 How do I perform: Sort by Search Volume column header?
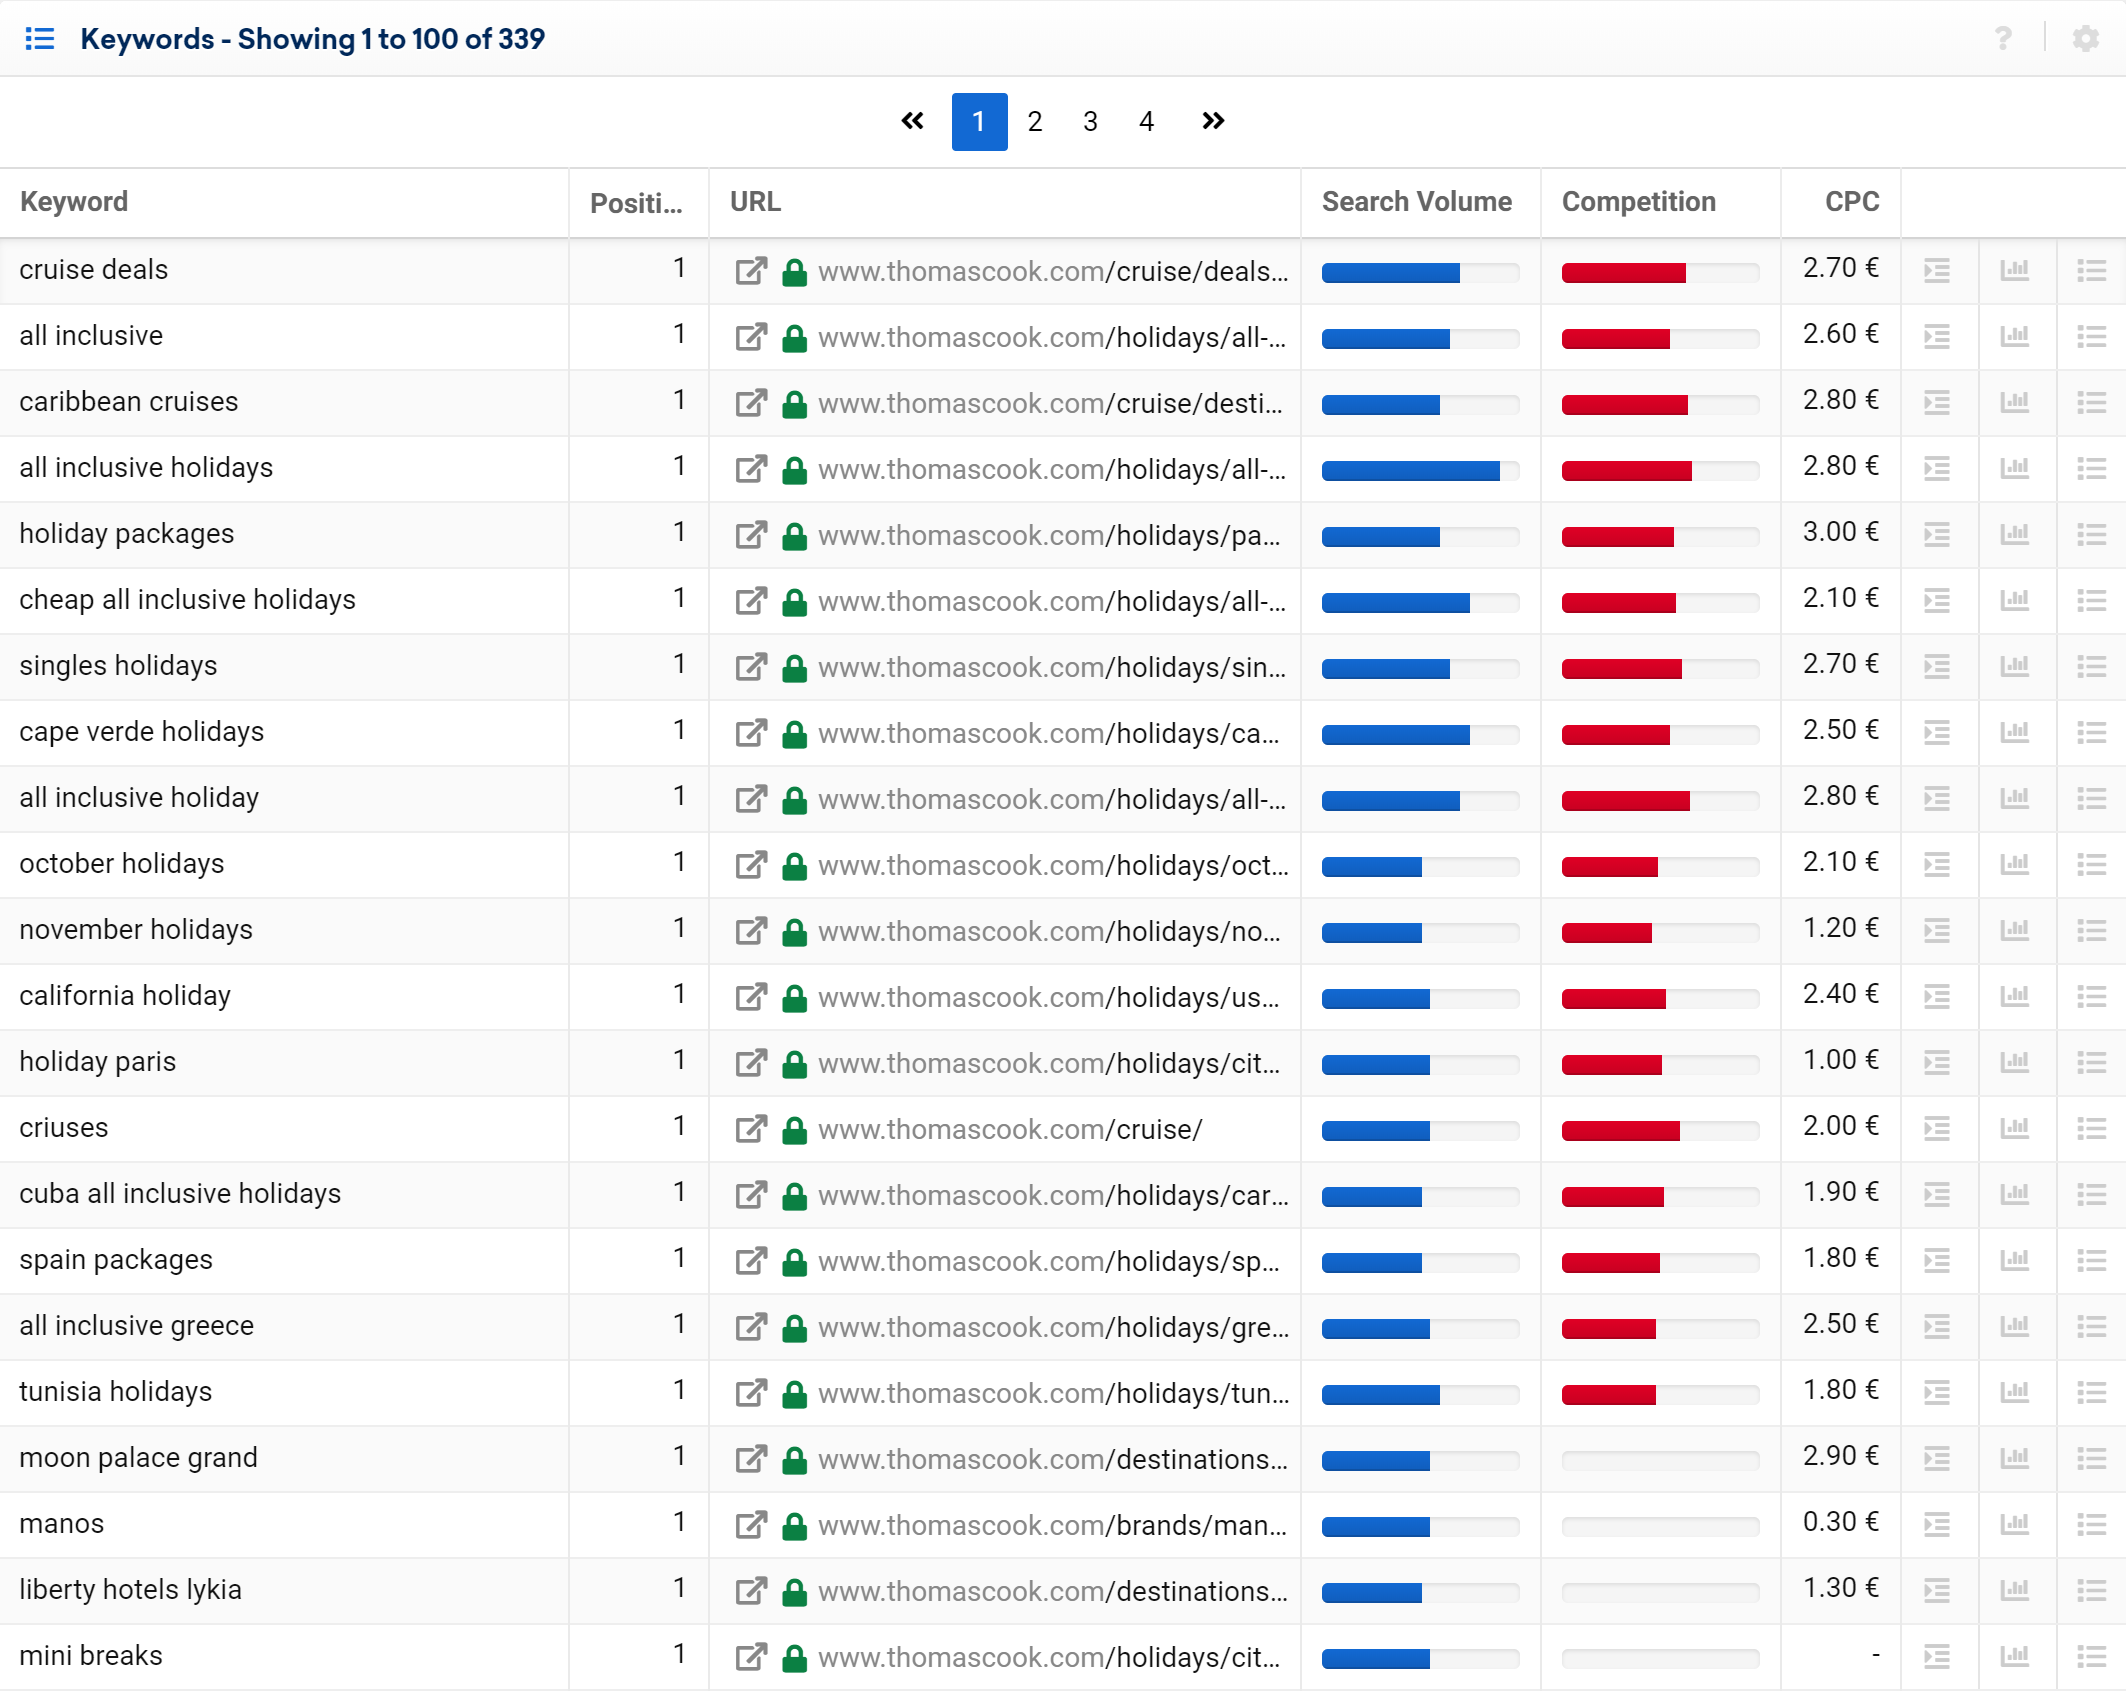[x=1417, y=202]
